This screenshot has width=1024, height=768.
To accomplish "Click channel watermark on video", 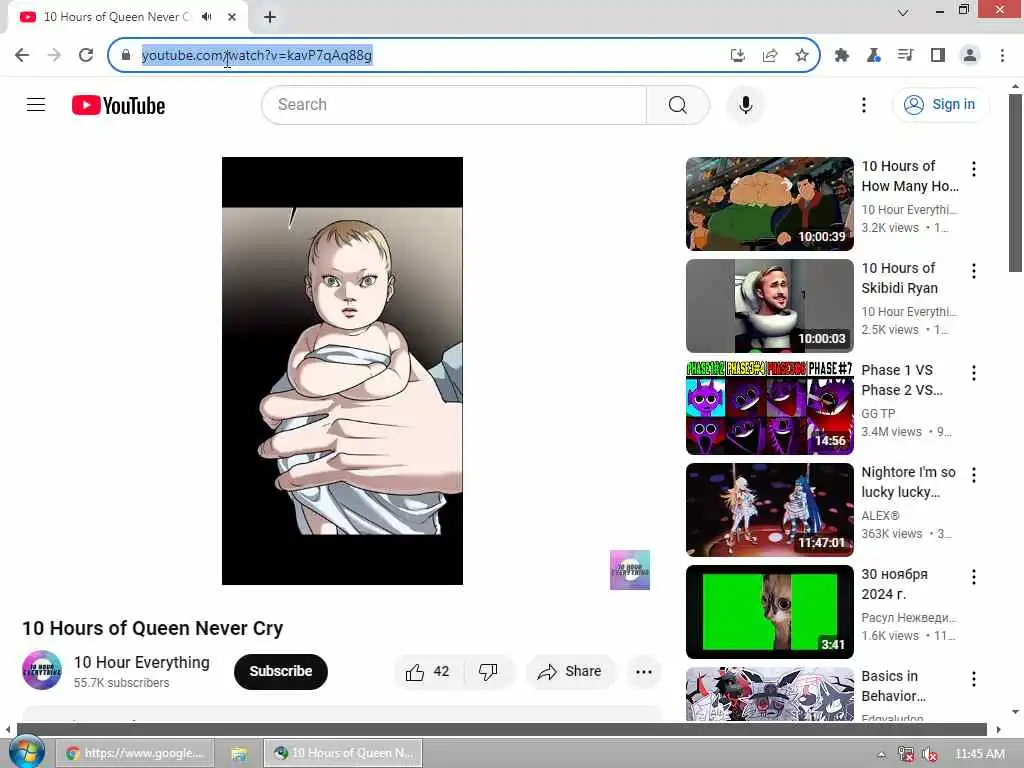I will click(630, 569).
